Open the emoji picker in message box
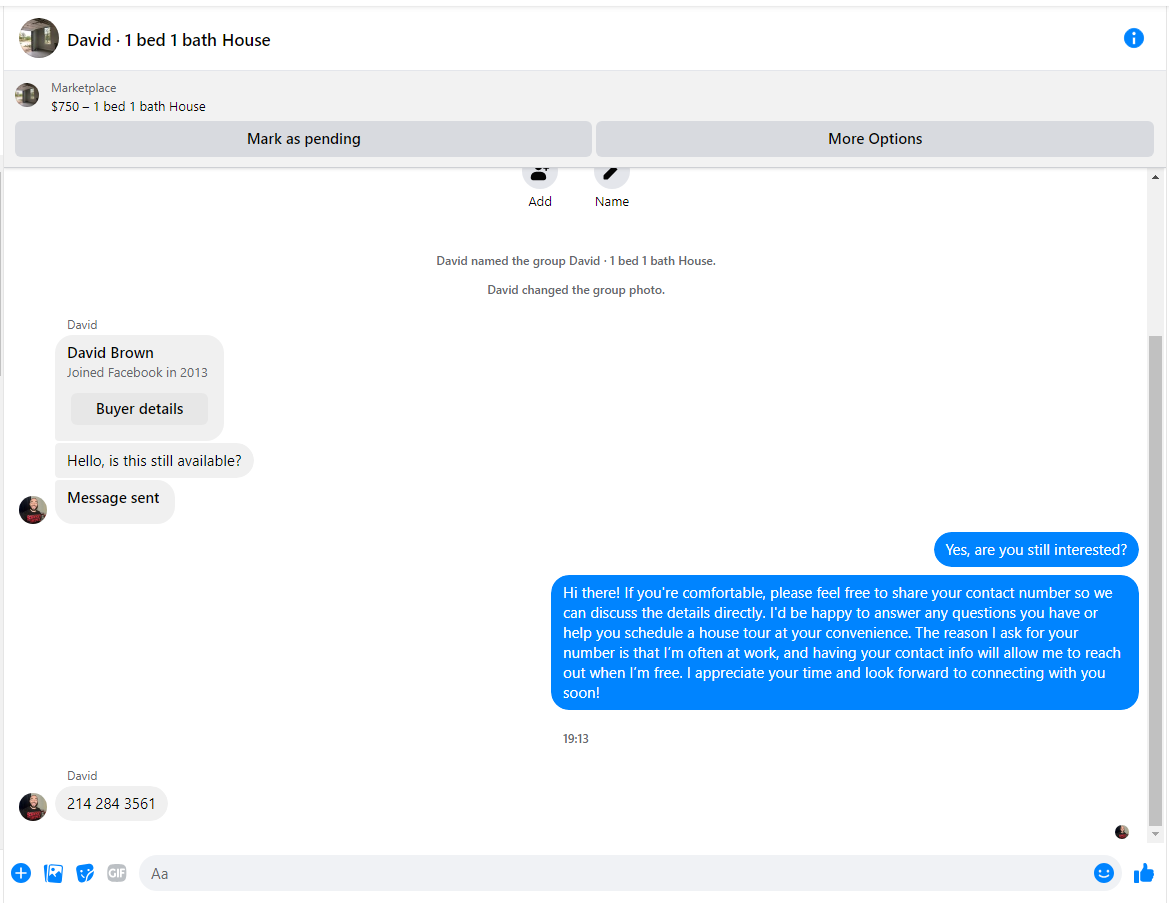 coord(1103,873)
